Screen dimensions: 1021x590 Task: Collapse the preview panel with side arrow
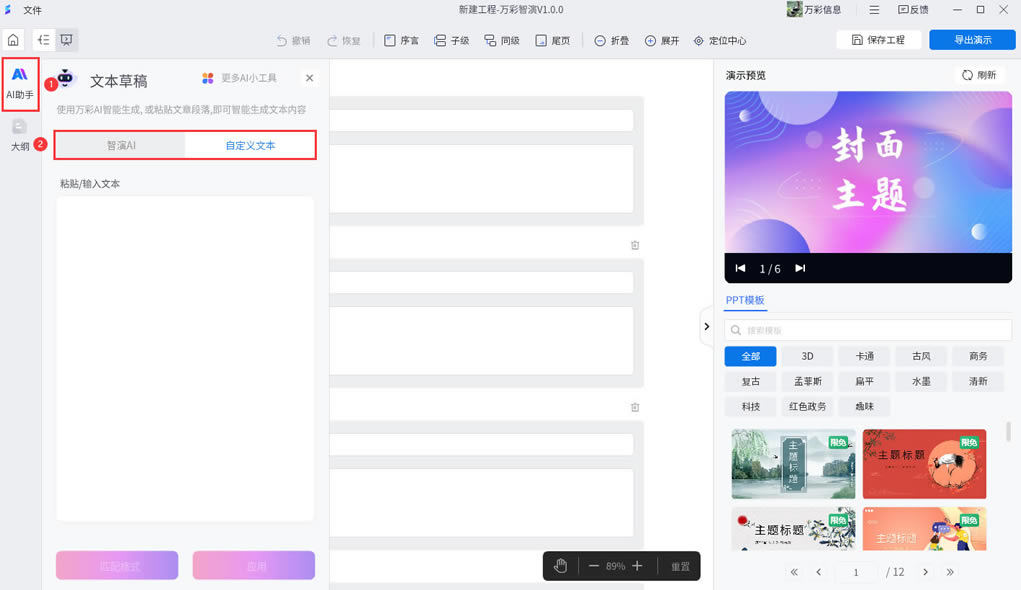[706, 326]
